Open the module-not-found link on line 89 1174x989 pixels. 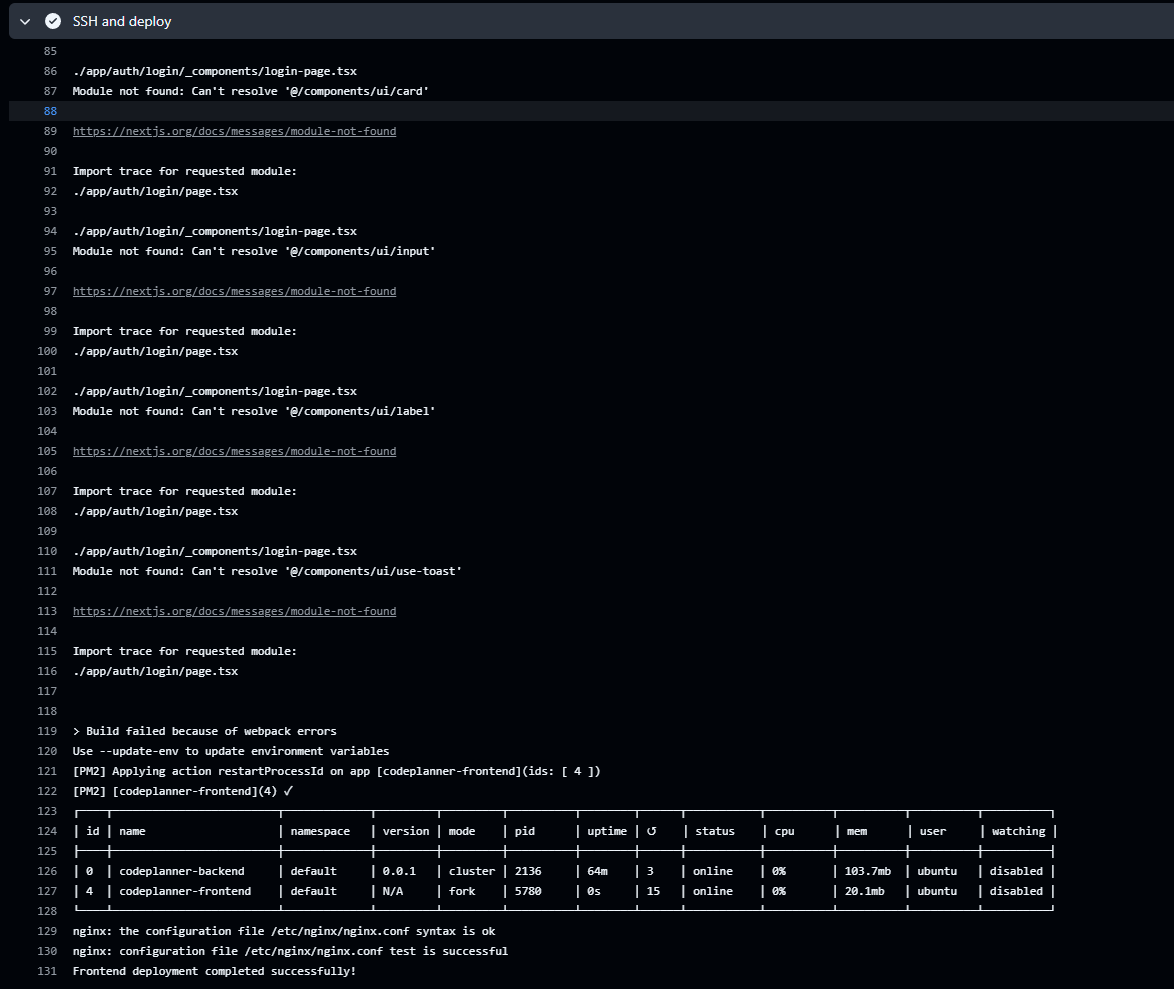234,131
